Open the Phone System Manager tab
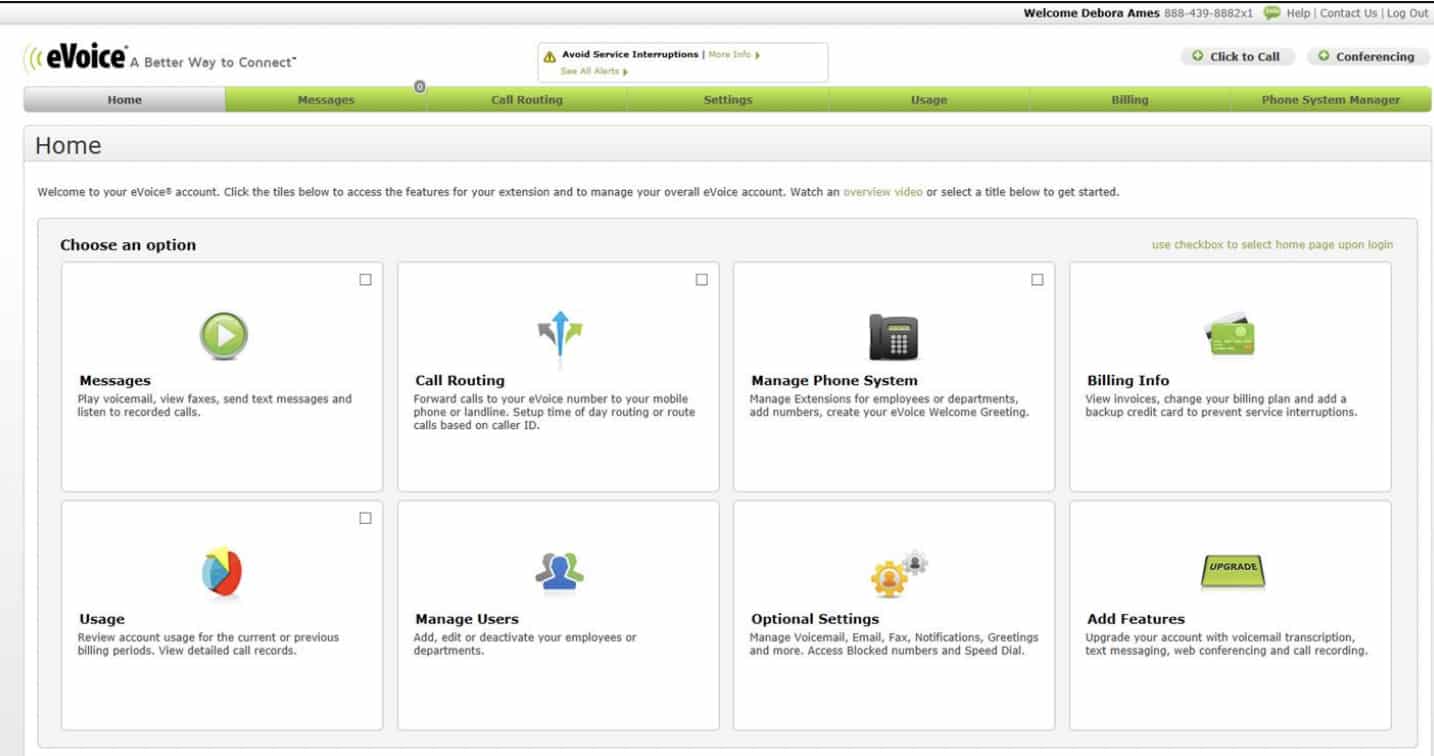Viewport: 1434px width, 756px height. click(1331, 100)
